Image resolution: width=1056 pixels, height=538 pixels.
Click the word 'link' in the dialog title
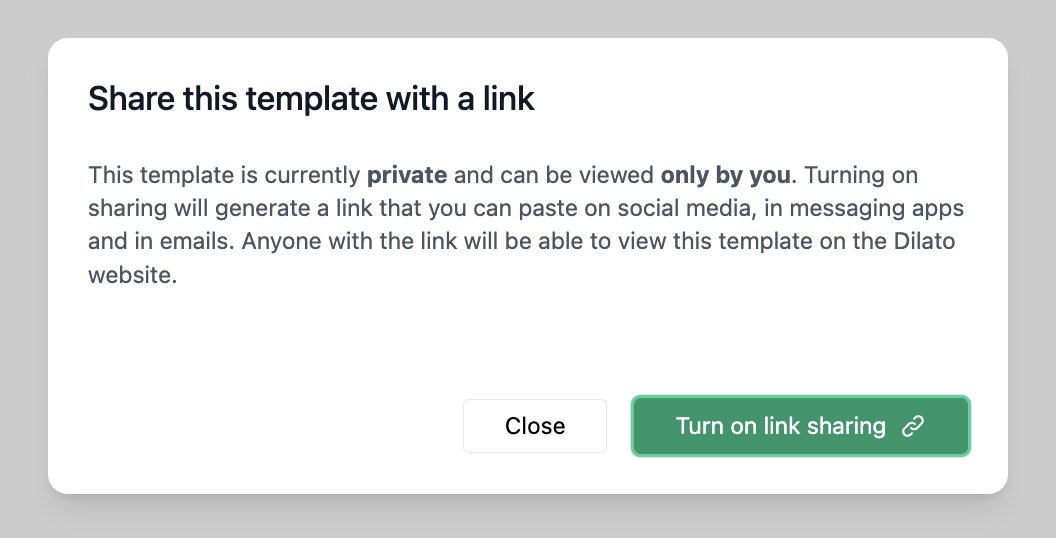510,99
